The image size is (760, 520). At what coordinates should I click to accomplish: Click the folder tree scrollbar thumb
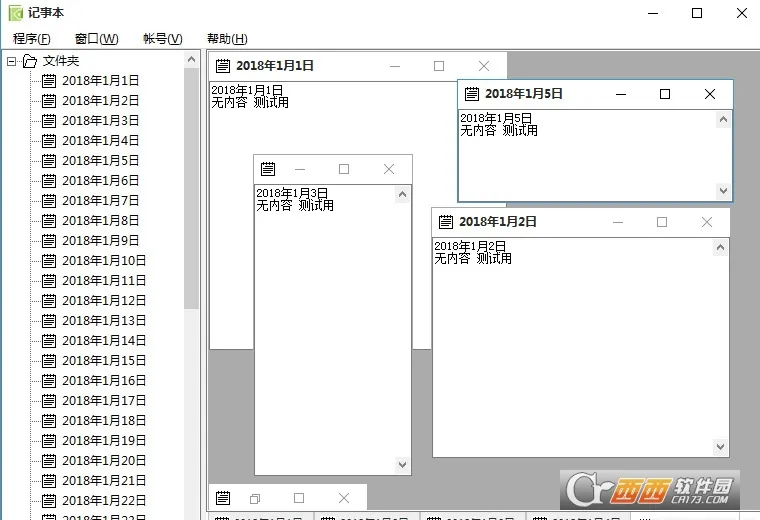[x=191, y=189]
